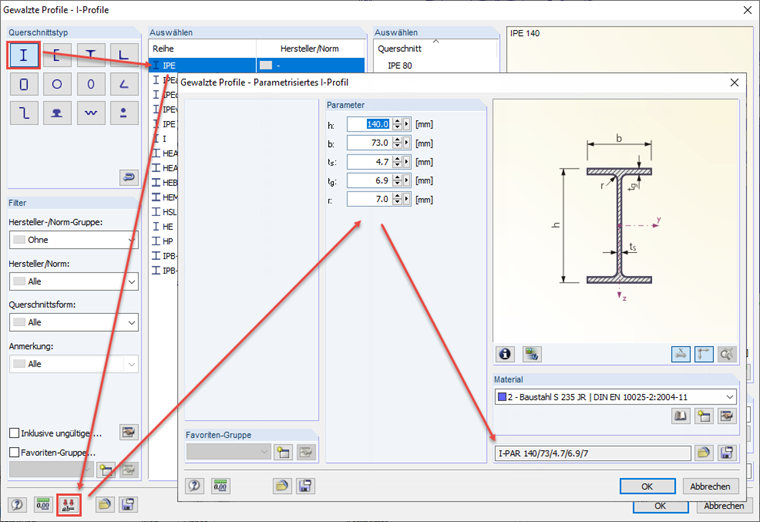Open the Hersteller/Norm dropdown
Viewport: 760px width, 522px height.
click(x=74, y=282)
